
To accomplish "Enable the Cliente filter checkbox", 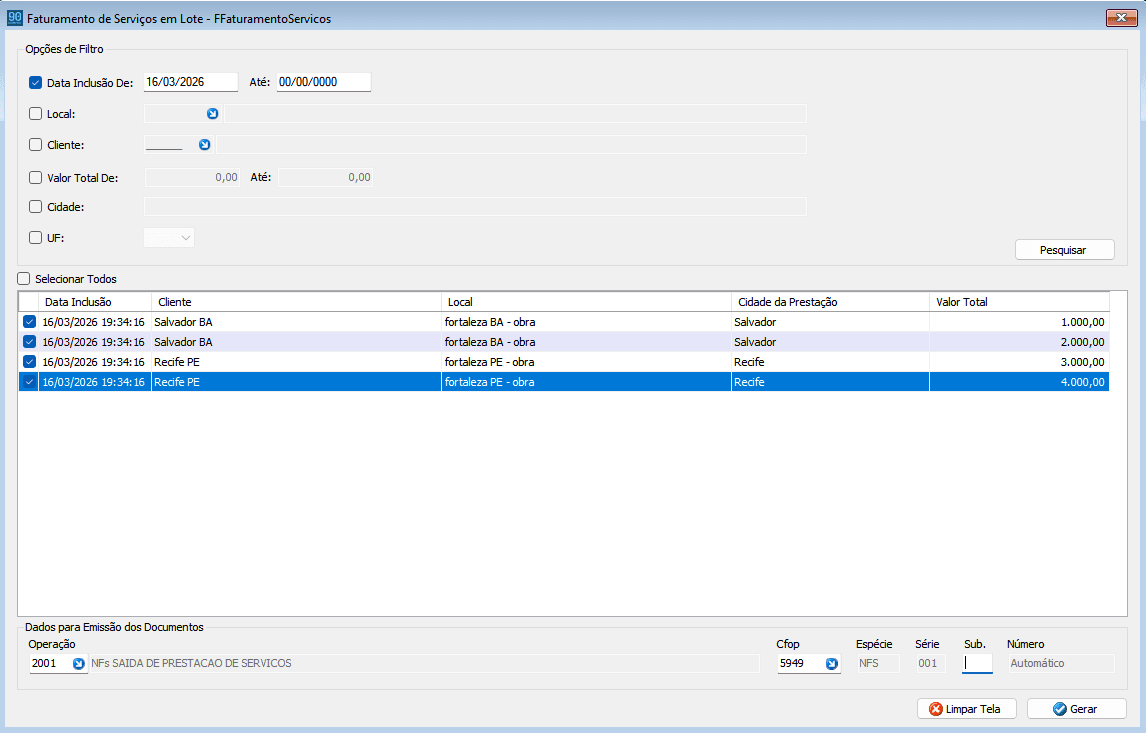I will point(35,145).
